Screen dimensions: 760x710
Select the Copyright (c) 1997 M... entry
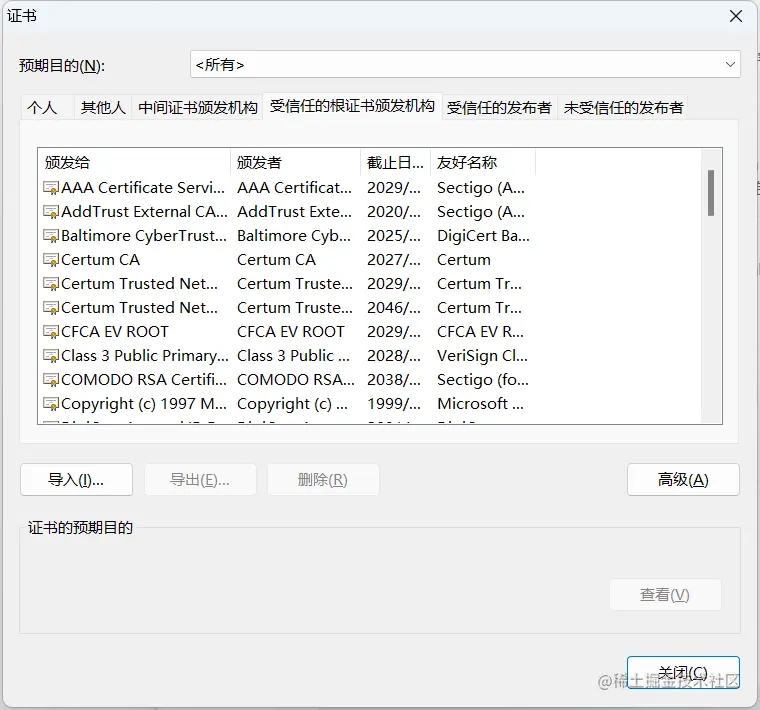(144, 404)
